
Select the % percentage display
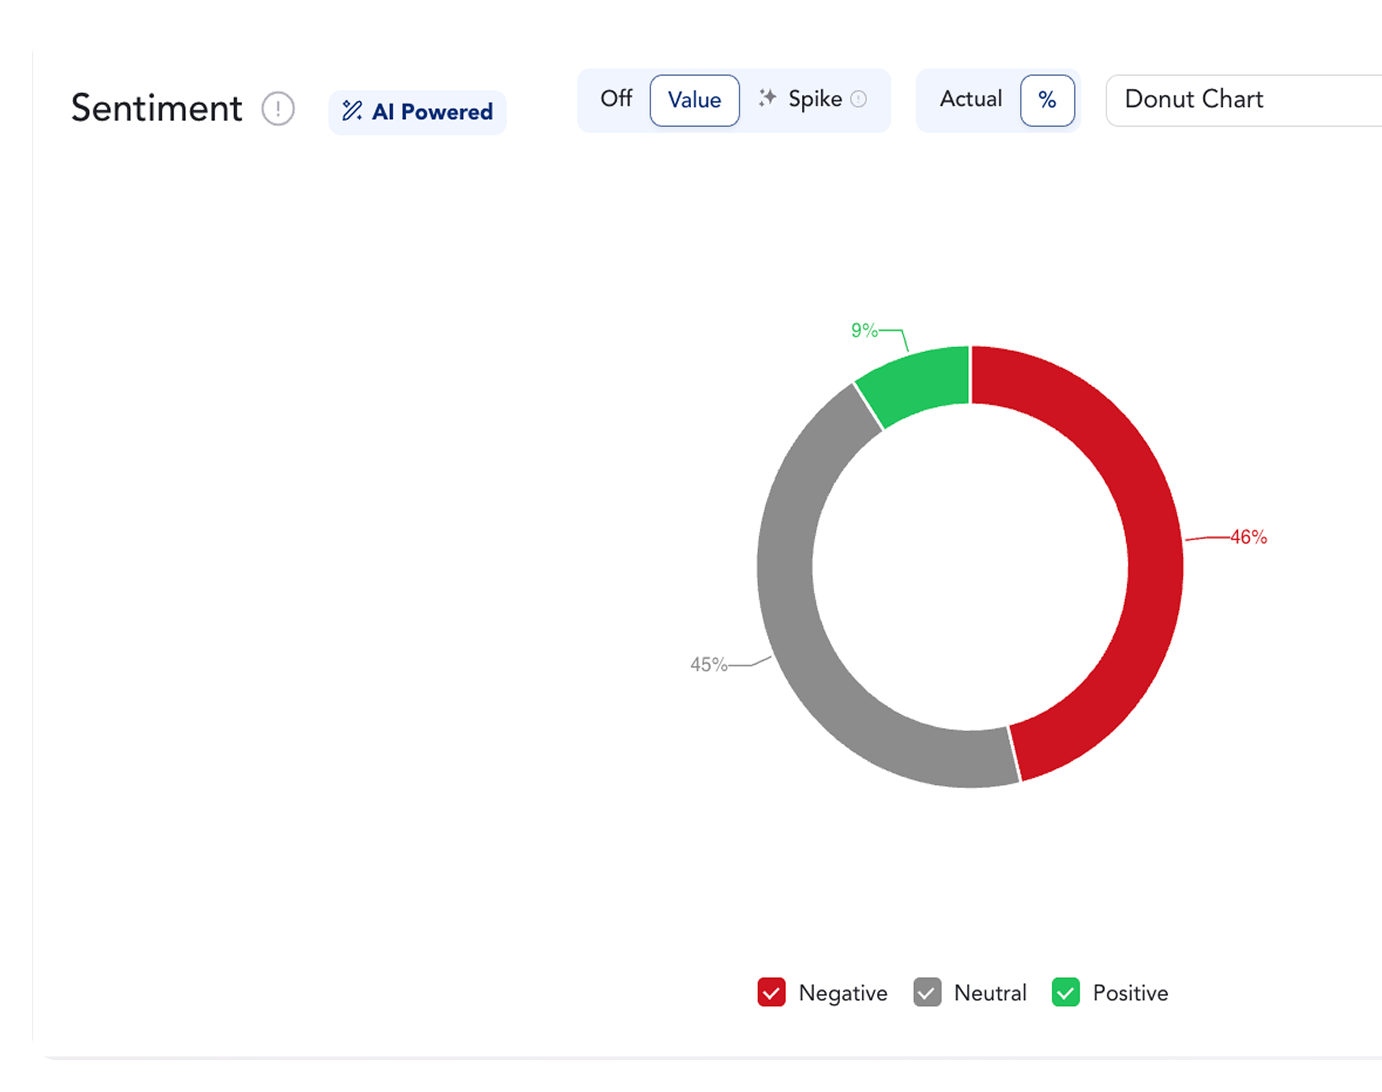pyautogui.click(x=1047, y=100)
